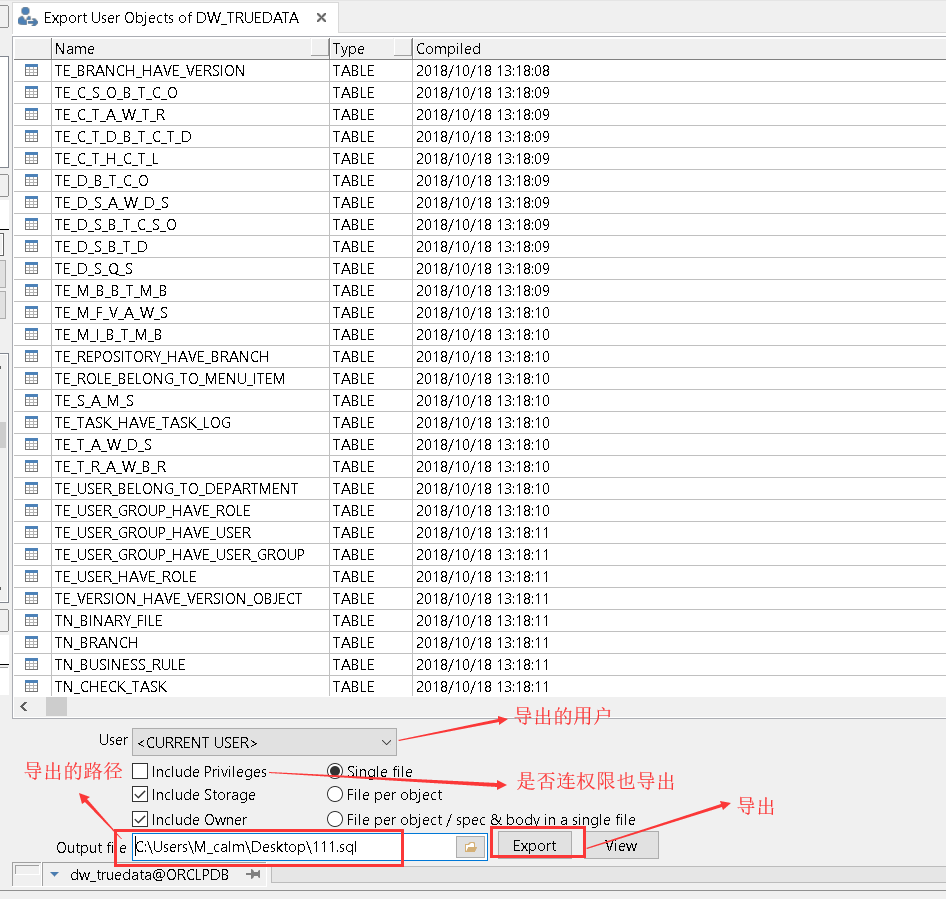This screenshot has height=899, width=946.
Task: Click table icon of TE_BRANCH_HAVE_VERSION row
Action: coord(31,71)
